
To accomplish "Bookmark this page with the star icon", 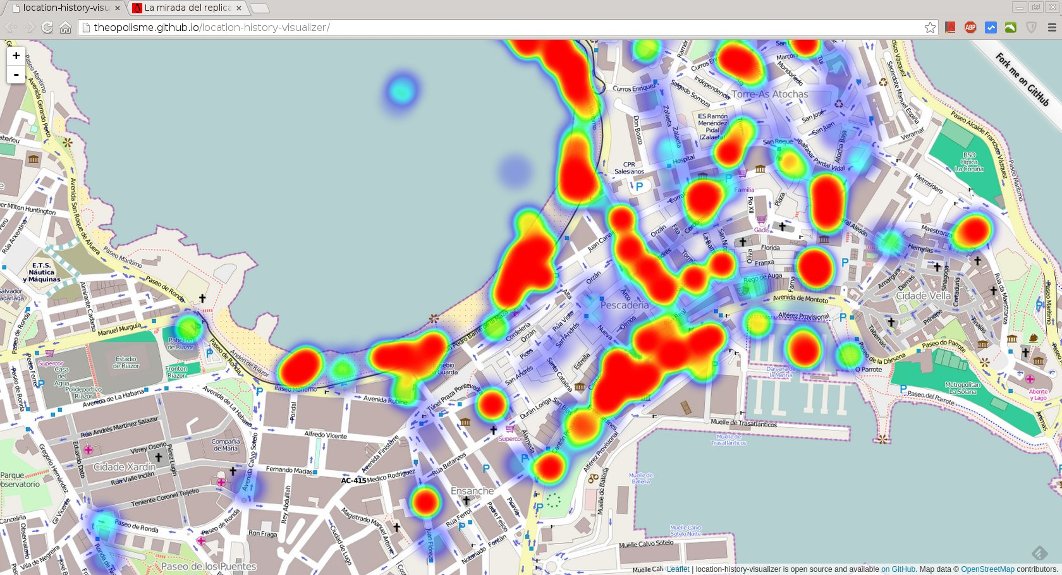I will 930,27.
